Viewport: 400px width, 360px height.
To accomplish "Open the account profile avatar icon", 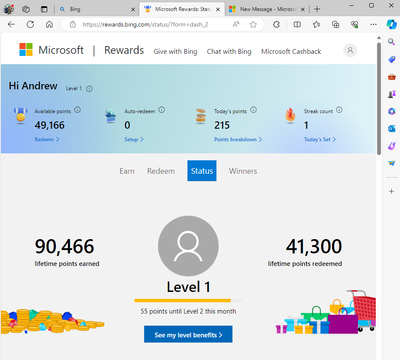I will pos(350,50).
